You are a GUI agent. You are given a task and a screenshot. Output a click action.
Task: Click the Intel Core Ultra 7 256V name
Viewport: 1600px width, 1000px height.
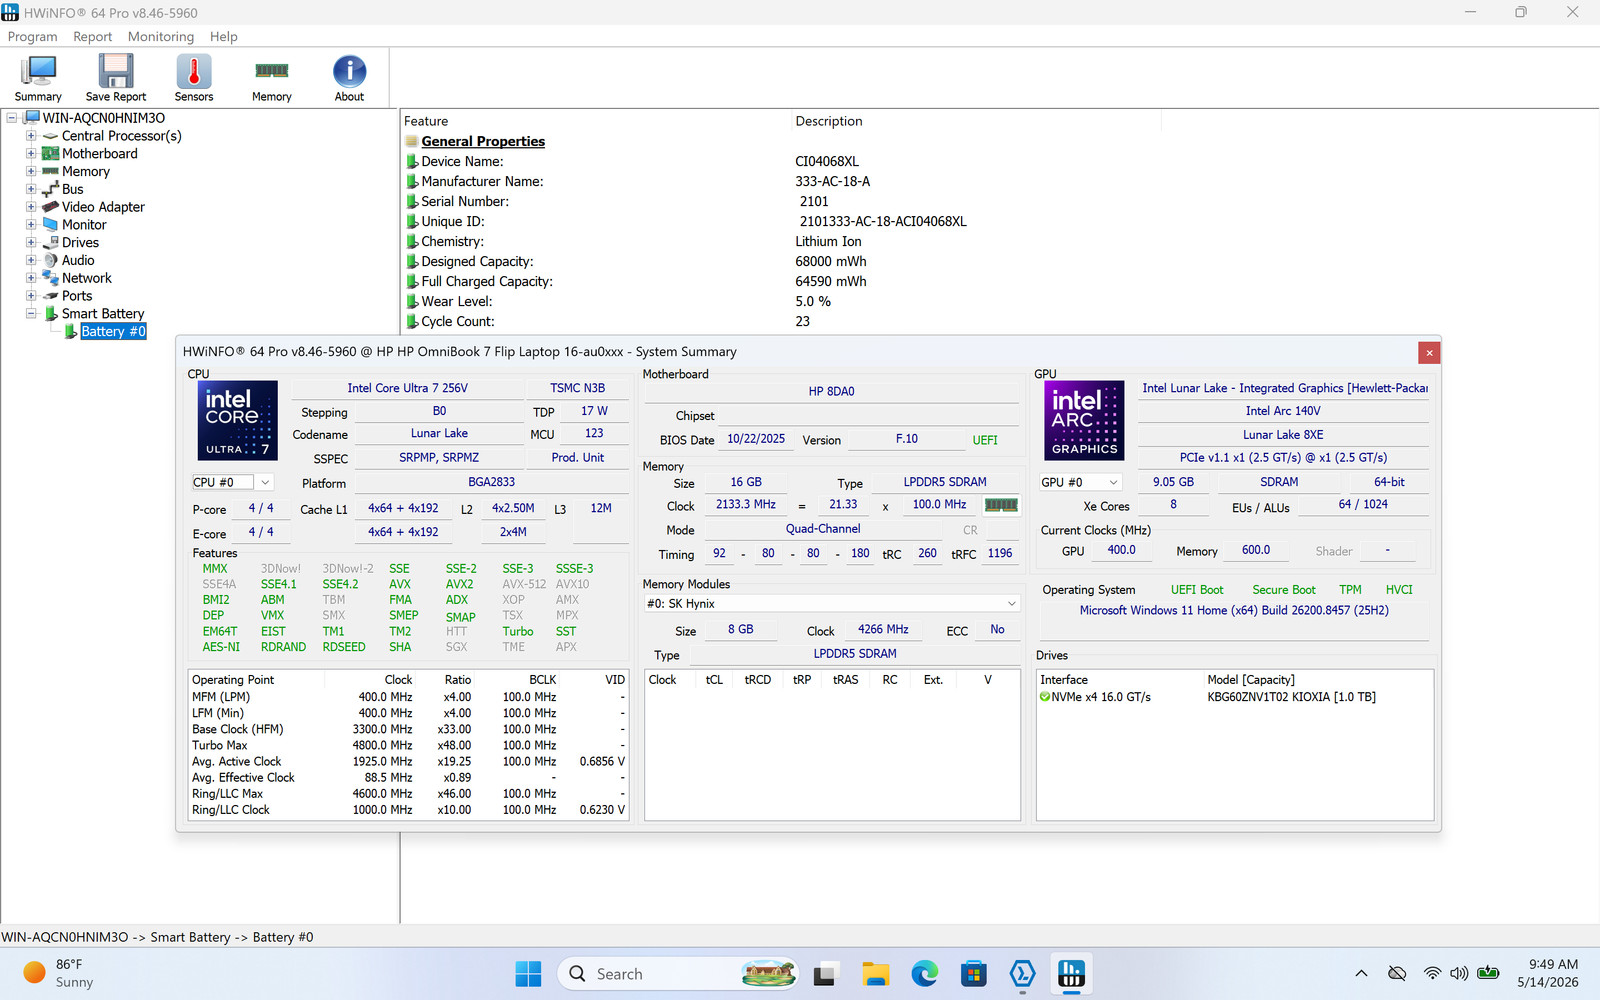click(x=407, y=388)
